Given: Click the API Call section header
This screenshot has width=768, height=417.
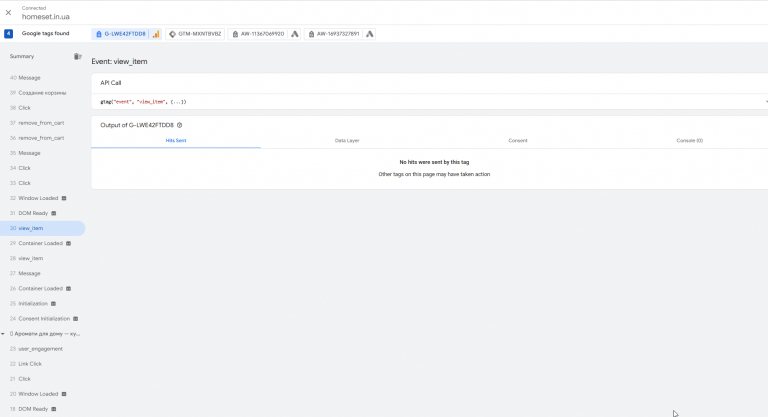Looking at the screenshot, I should [111, 83].
